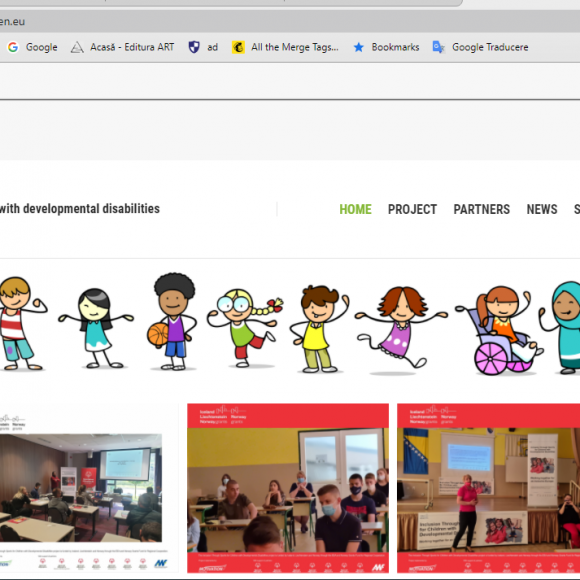This screenshot has width=580, height=580.
Task: Click the cartoon girl with black hair
Action: (x=95, y=328)
